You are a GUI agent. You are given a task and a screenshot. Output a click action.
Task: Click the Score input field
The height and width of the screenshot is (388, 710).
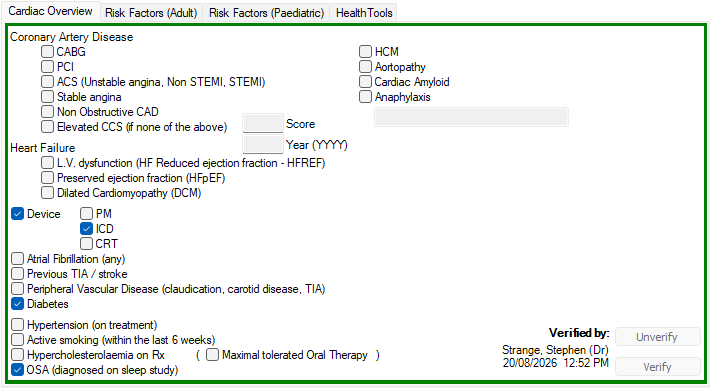[263, 123]
